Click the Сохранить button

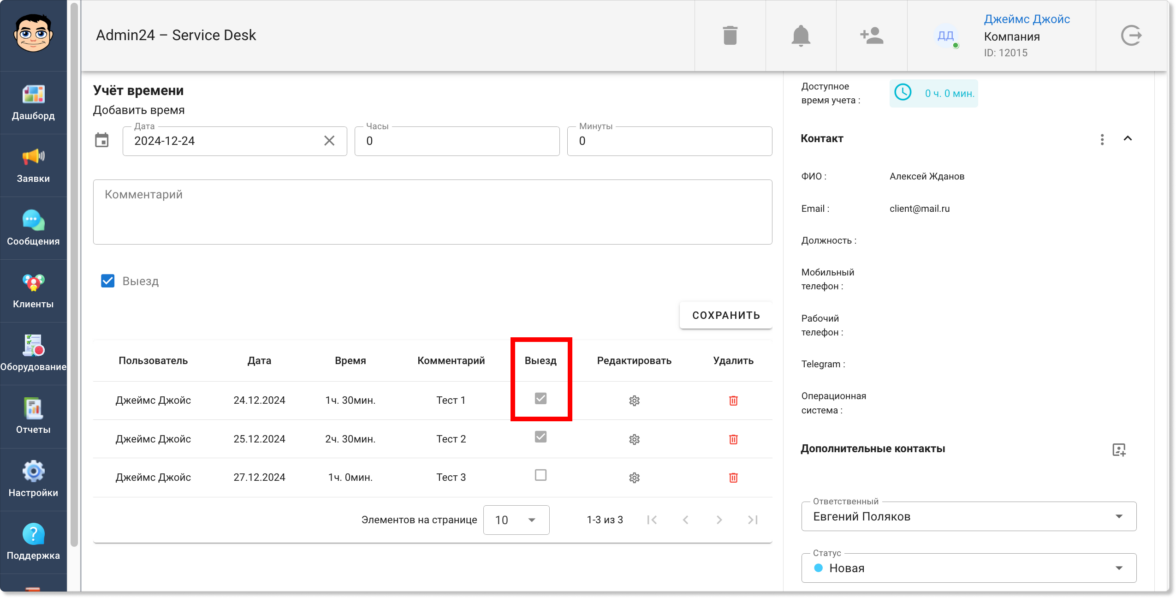[725, 315]
